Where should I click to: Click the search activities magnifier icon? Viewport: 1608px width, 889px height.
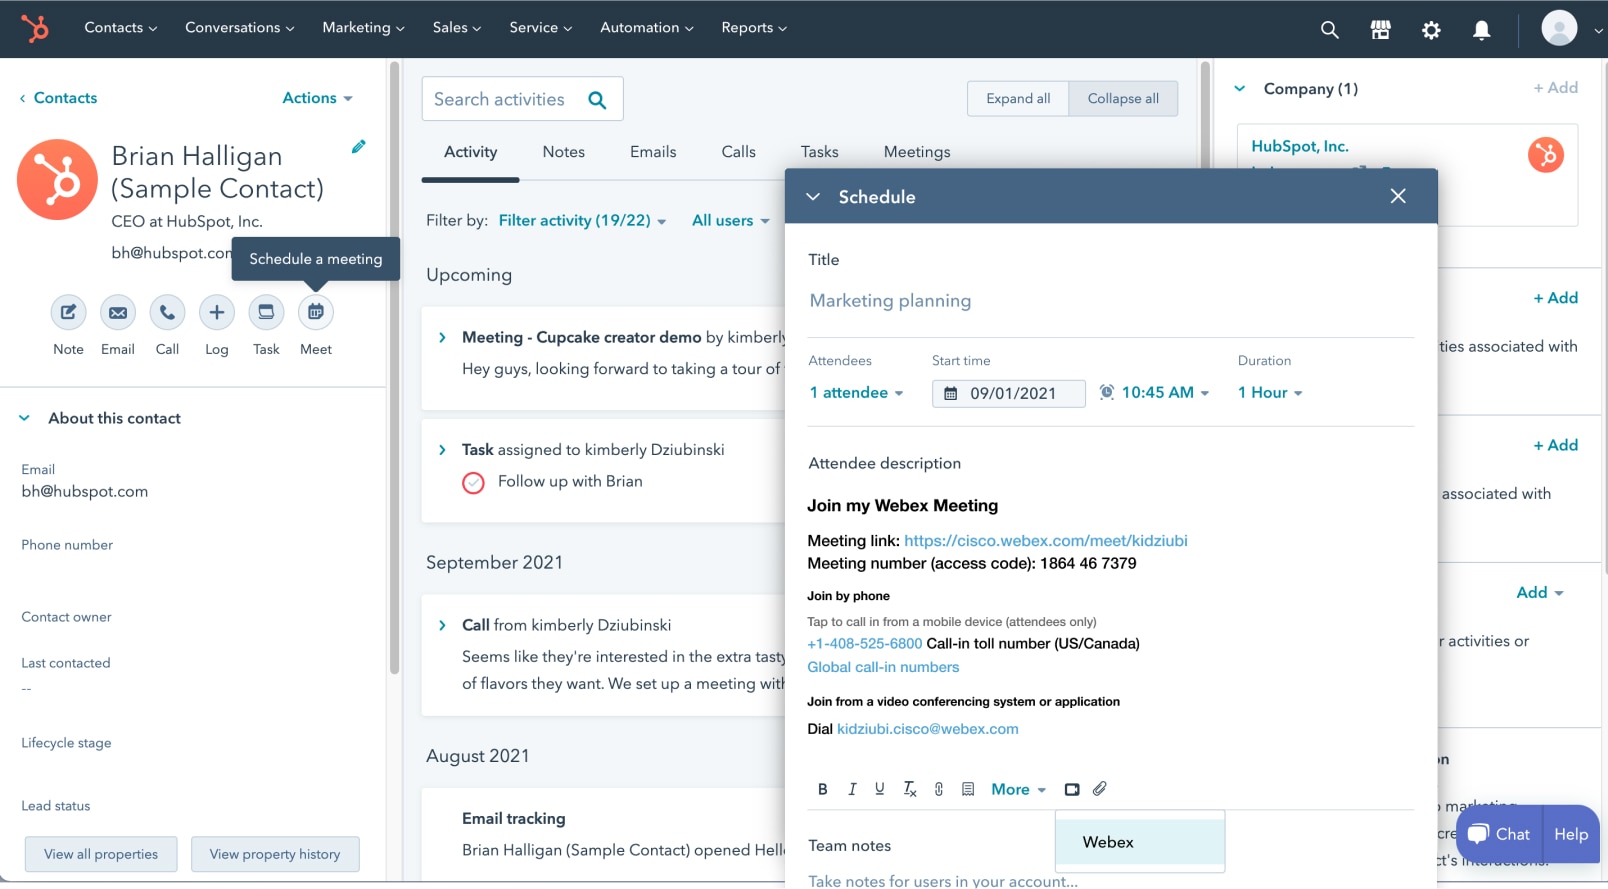point(597,99)
